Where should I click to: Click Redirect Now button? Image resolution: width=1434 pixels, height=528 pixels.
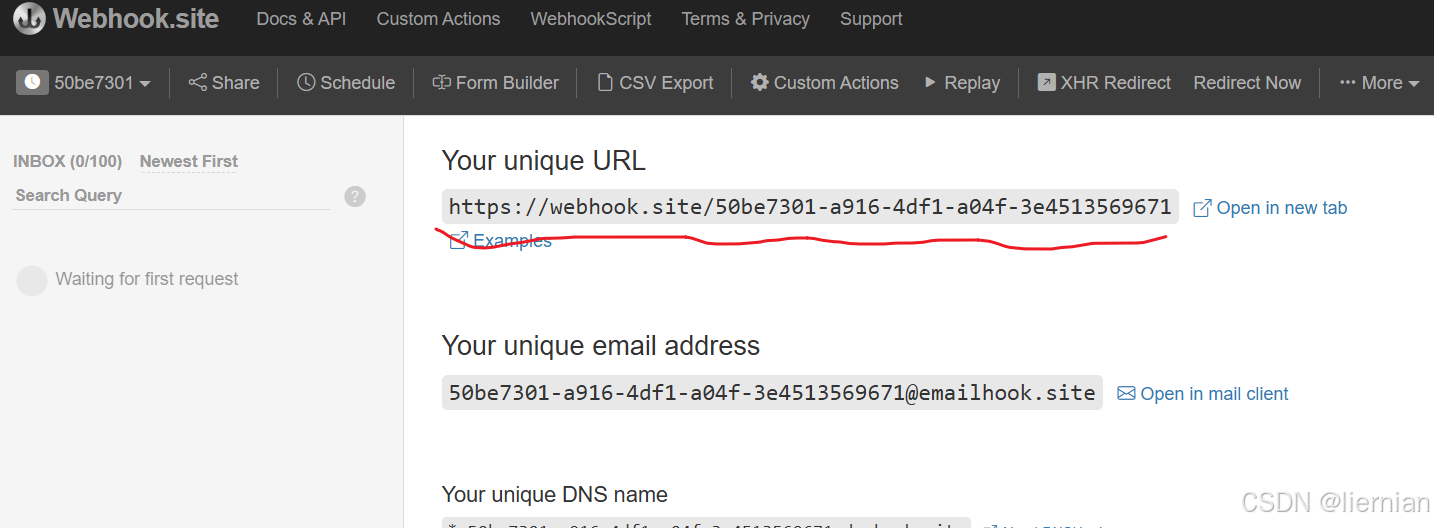(x=1247, y=83)
